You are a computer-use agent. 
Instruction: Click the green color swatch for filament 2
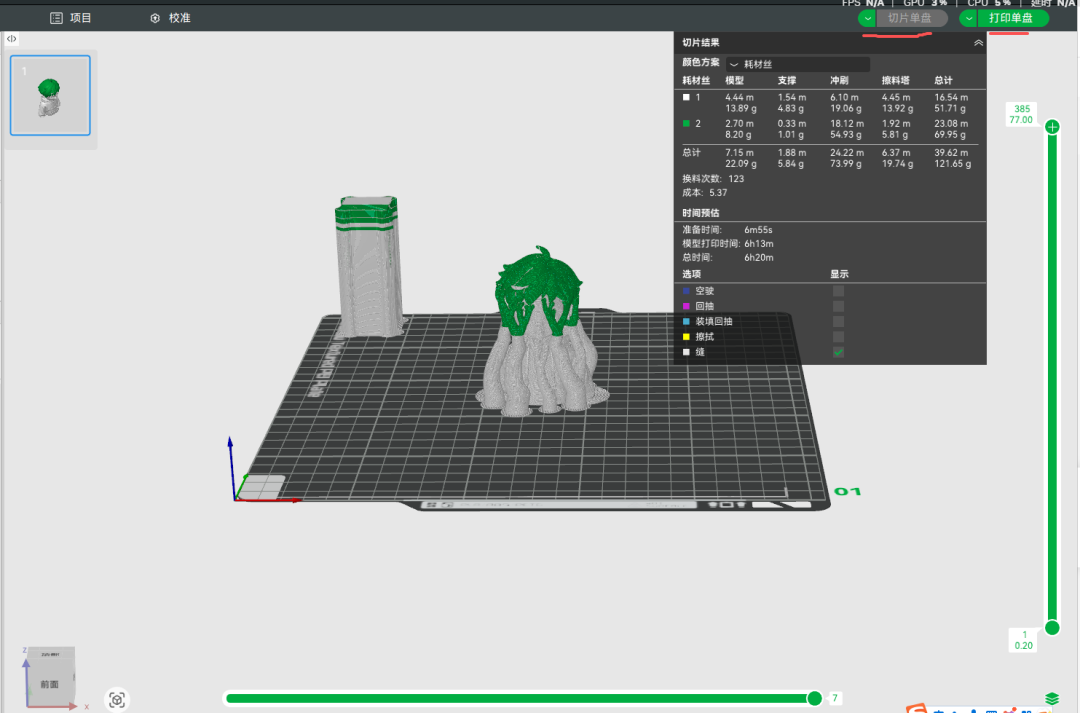(686, 123)
